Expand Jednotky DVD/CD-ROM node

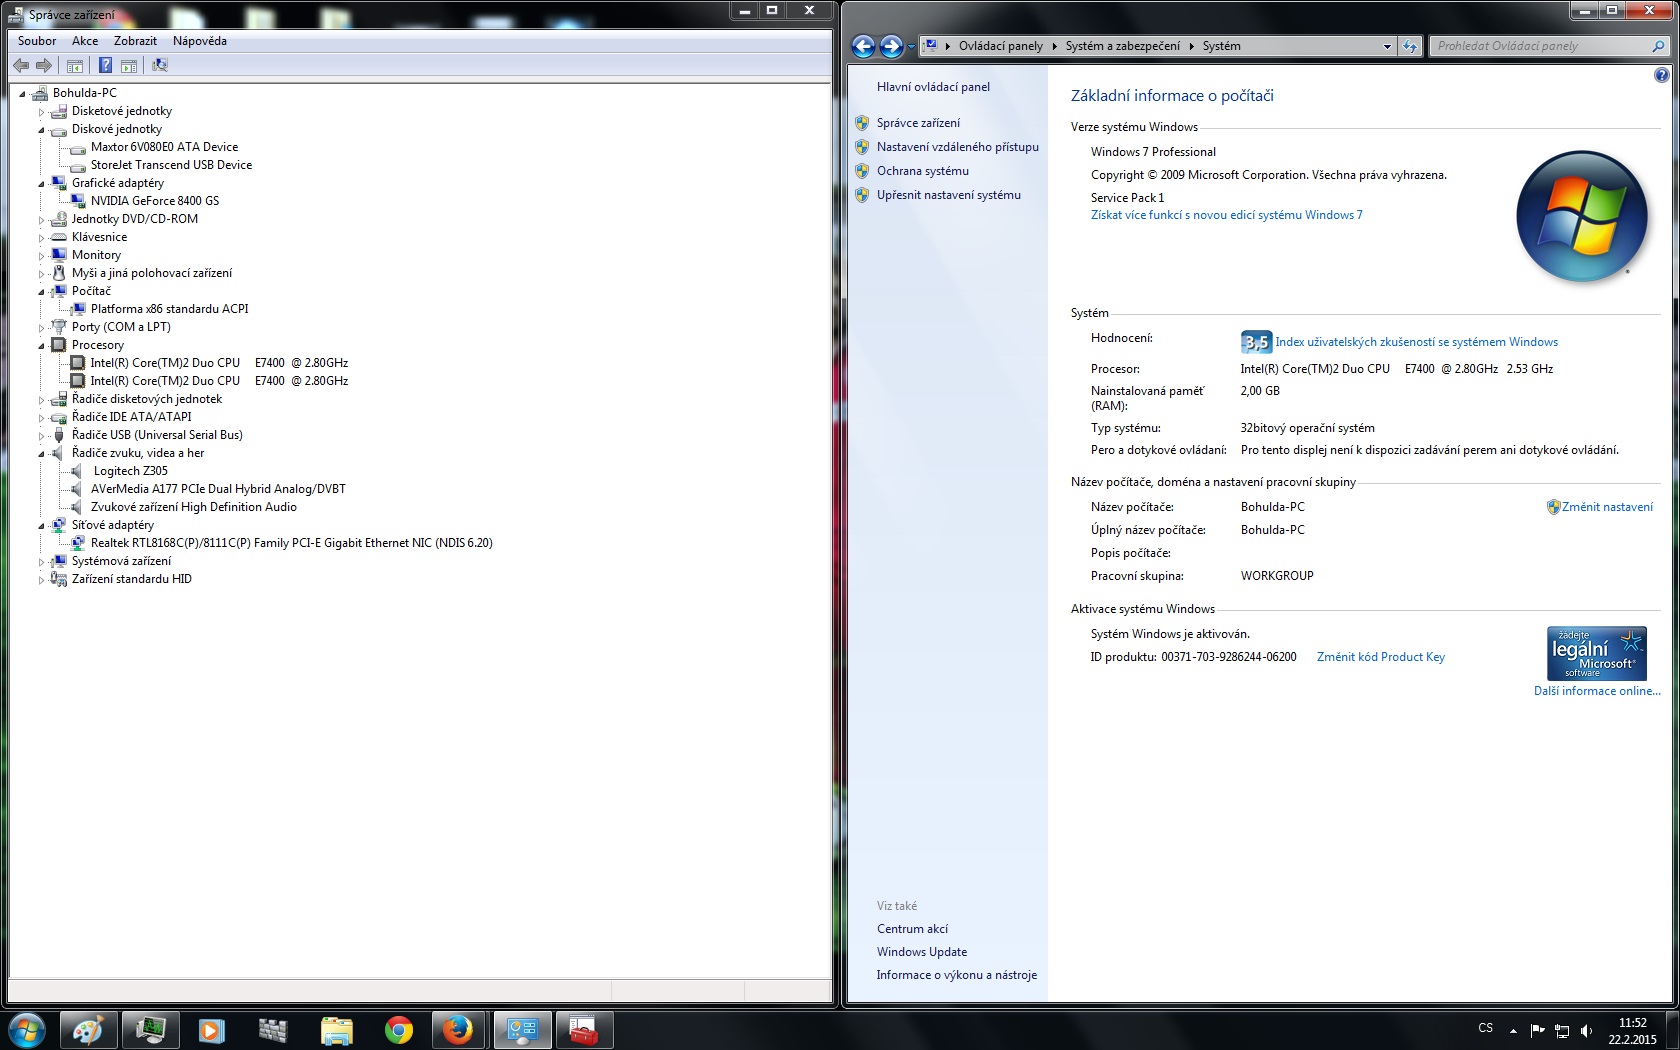tap(41, 220)
